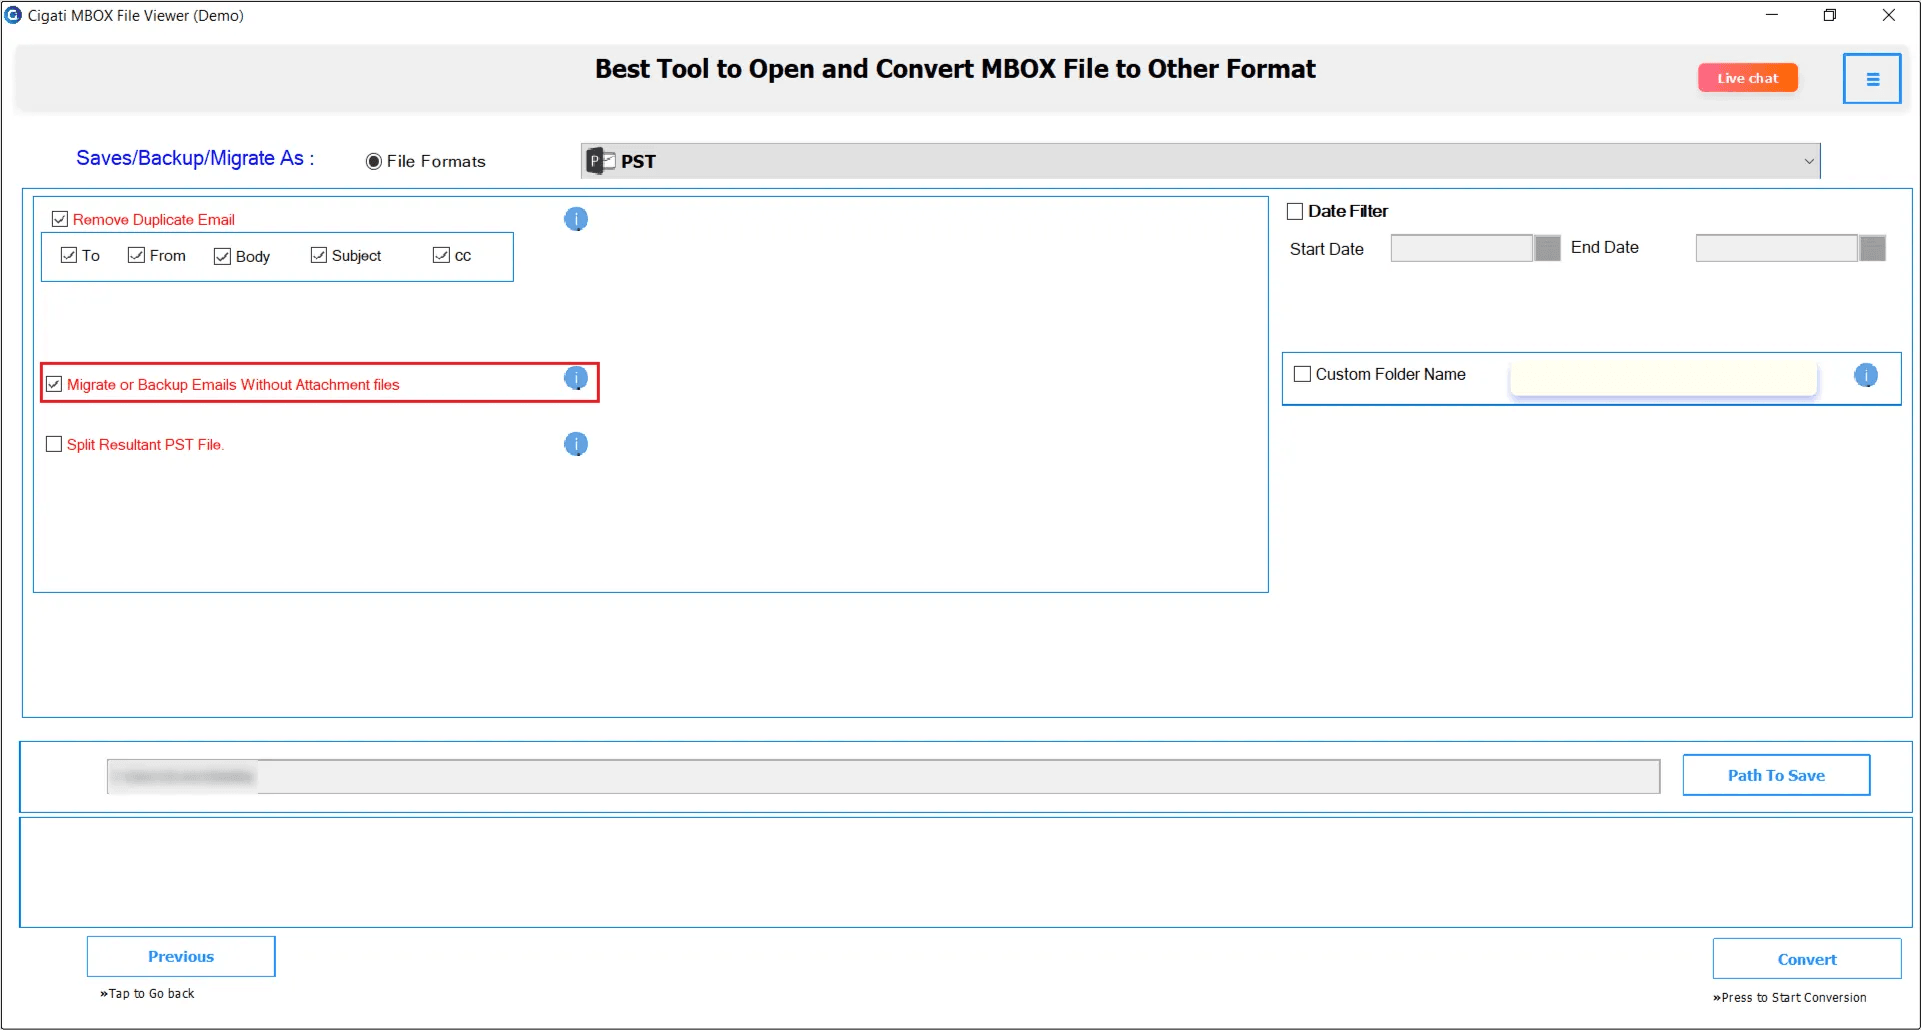Enable the Date Filter checkbox

(1295, 211)
